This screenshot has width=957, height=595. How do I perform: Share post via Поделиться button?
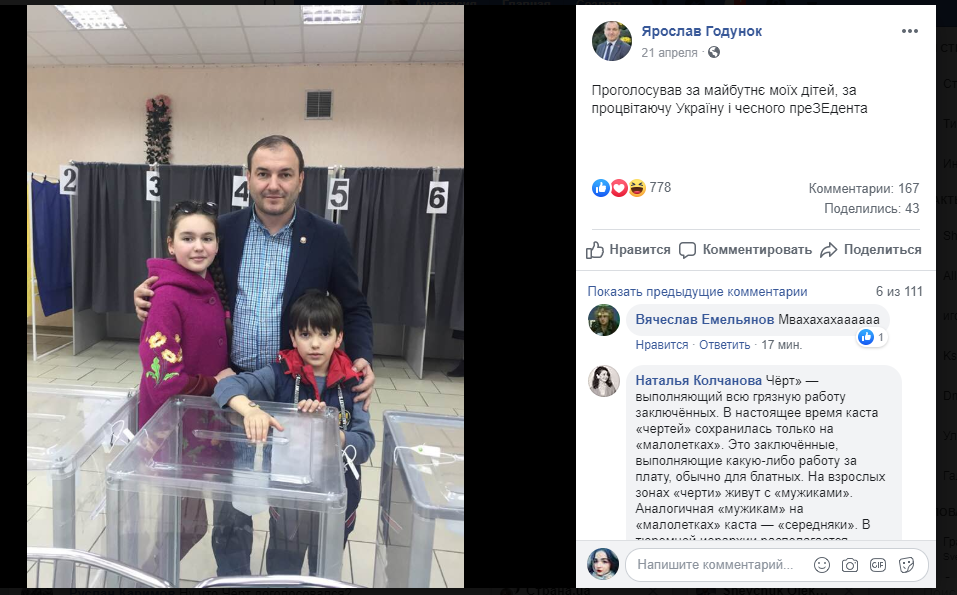pos(870,250)
